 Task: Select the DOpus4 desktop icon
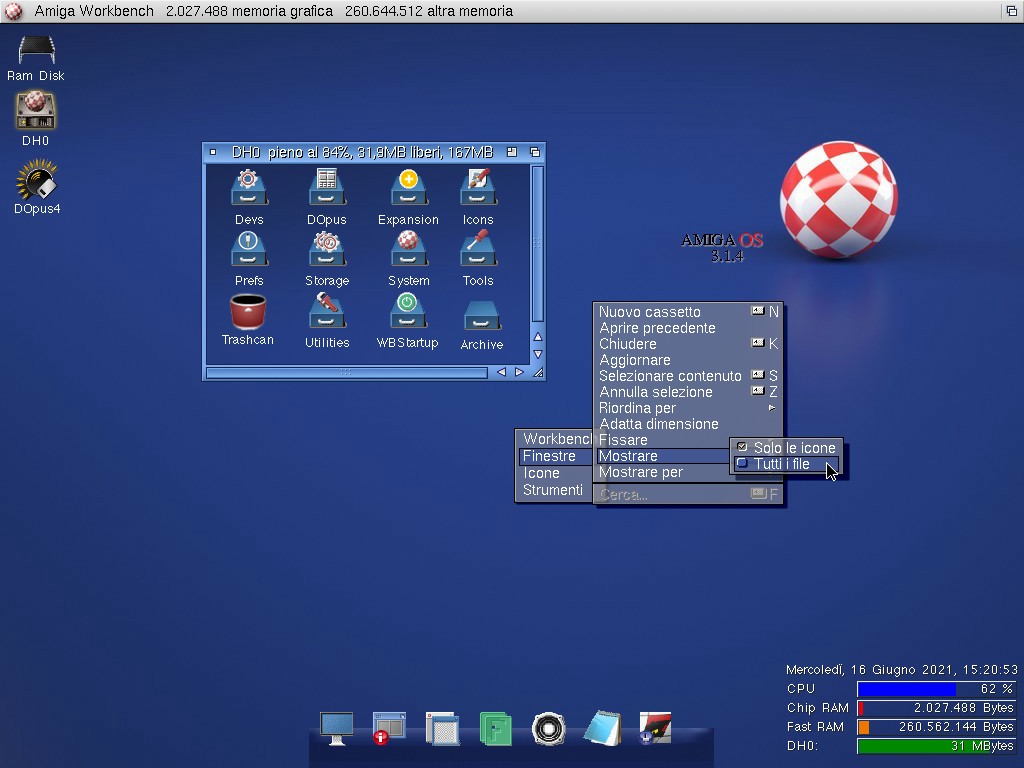tap(36, 182)
